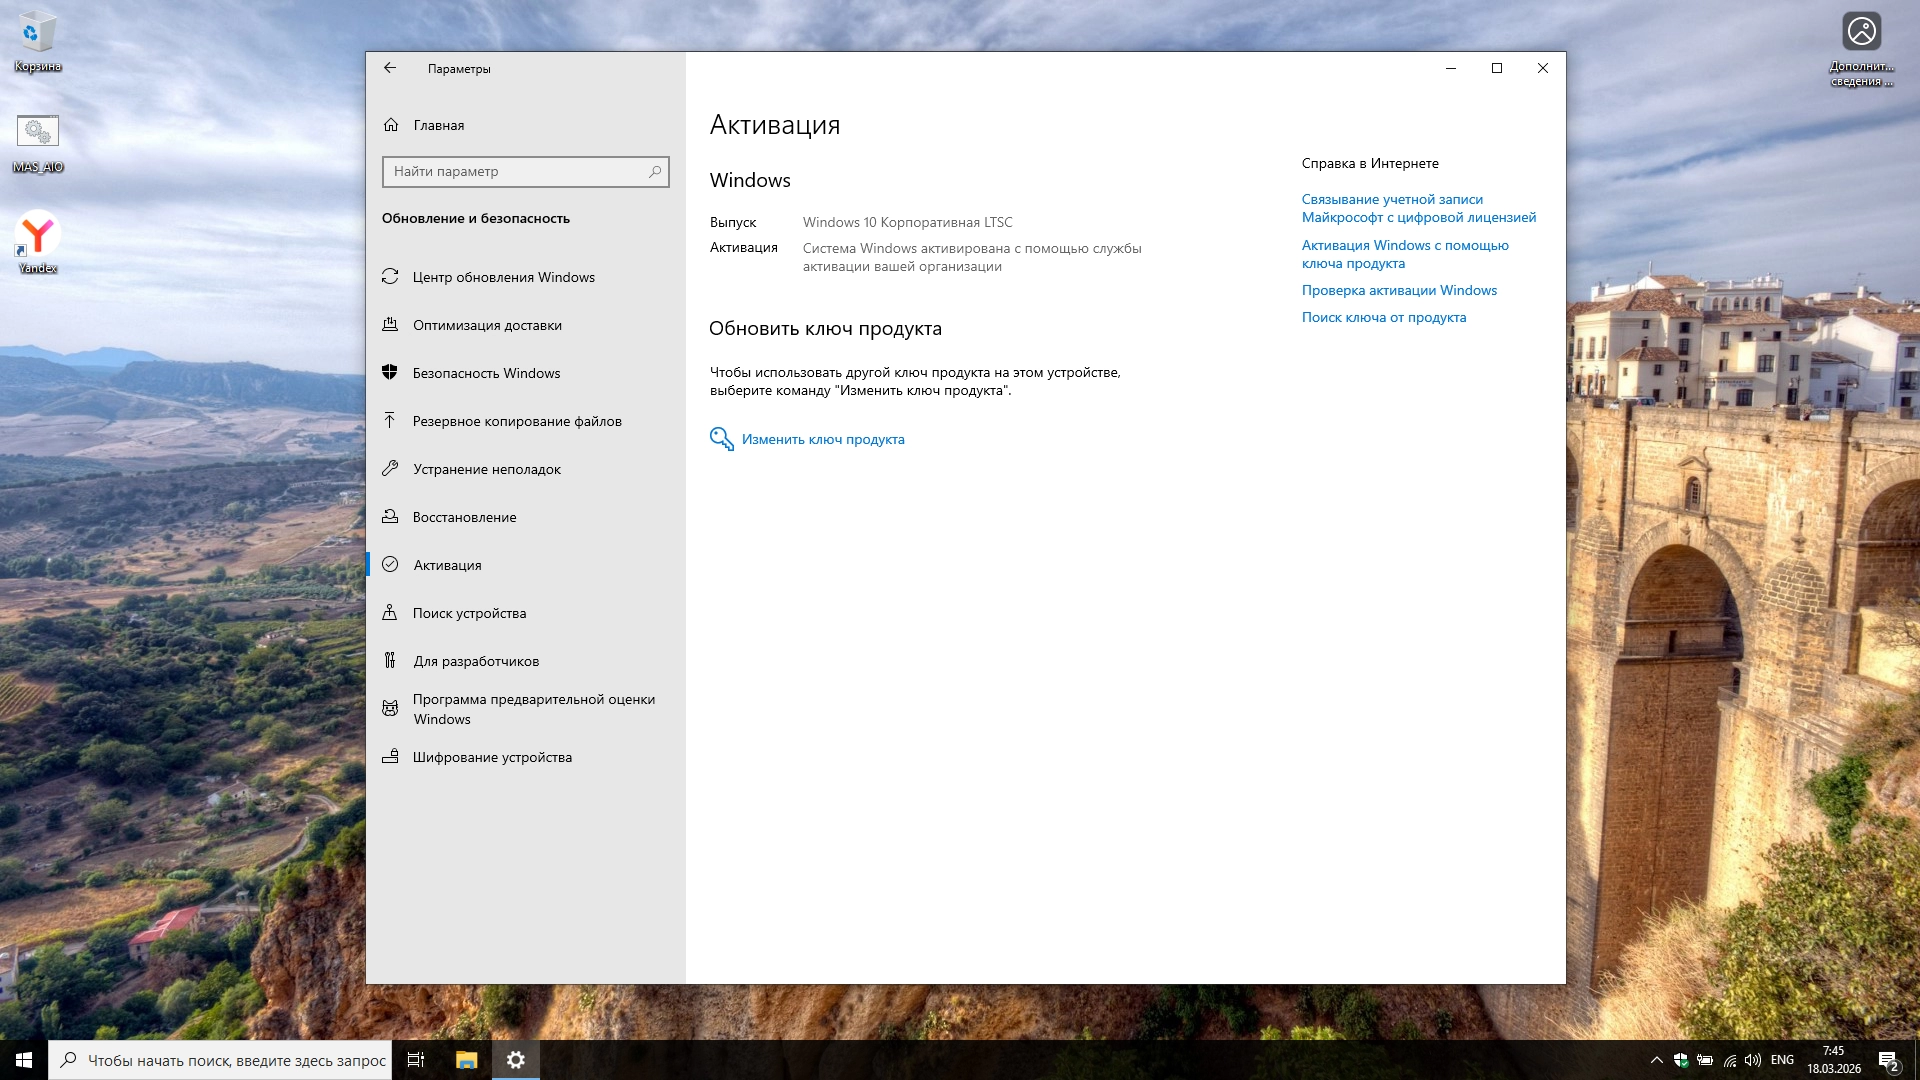The height and width of the screenshot is (1080, 1920).
Task: Click Изменить ключ продукта link
Action: coord(822,439)
